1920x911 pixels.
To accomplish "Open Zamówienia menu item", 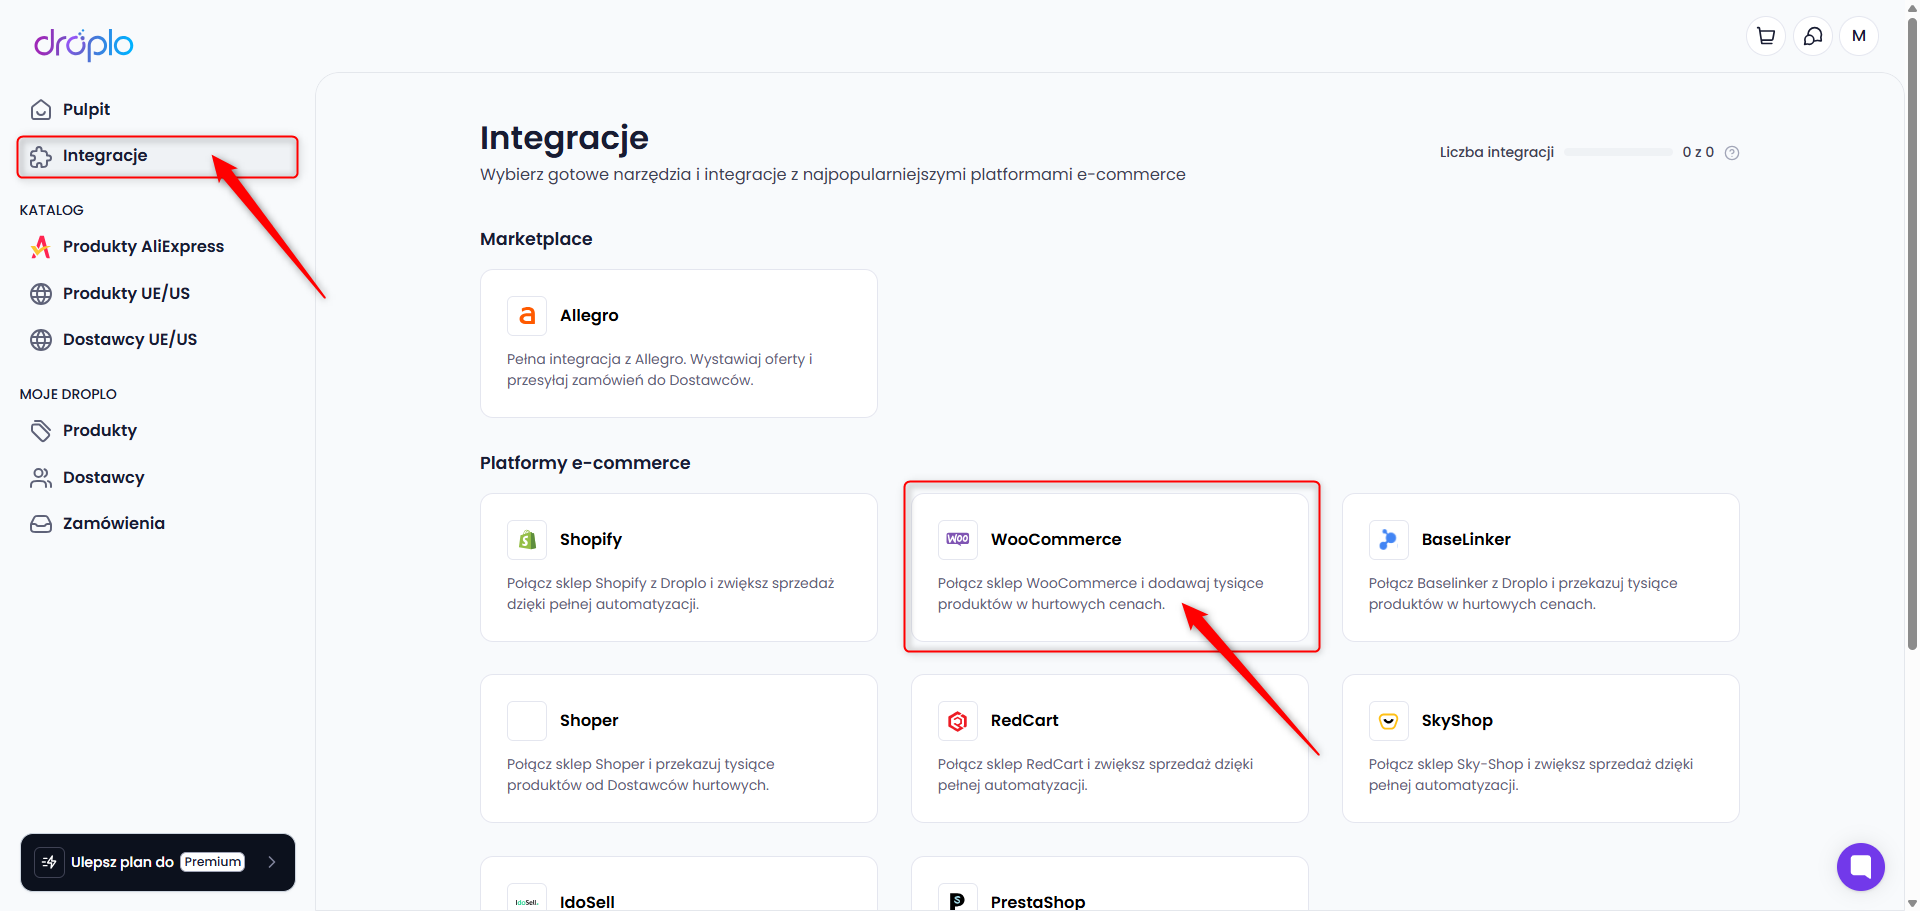I will point(158,524).
